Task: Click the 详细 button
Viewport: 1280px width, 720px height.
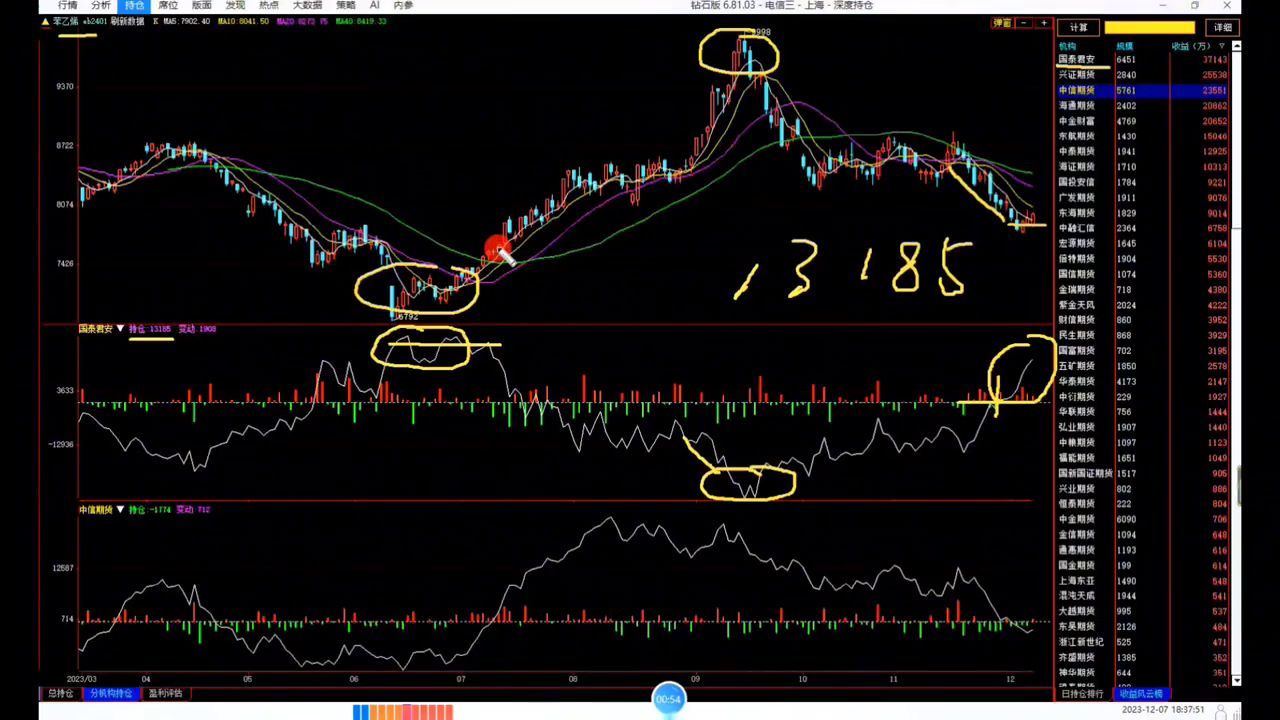Action: point(1223,27)
